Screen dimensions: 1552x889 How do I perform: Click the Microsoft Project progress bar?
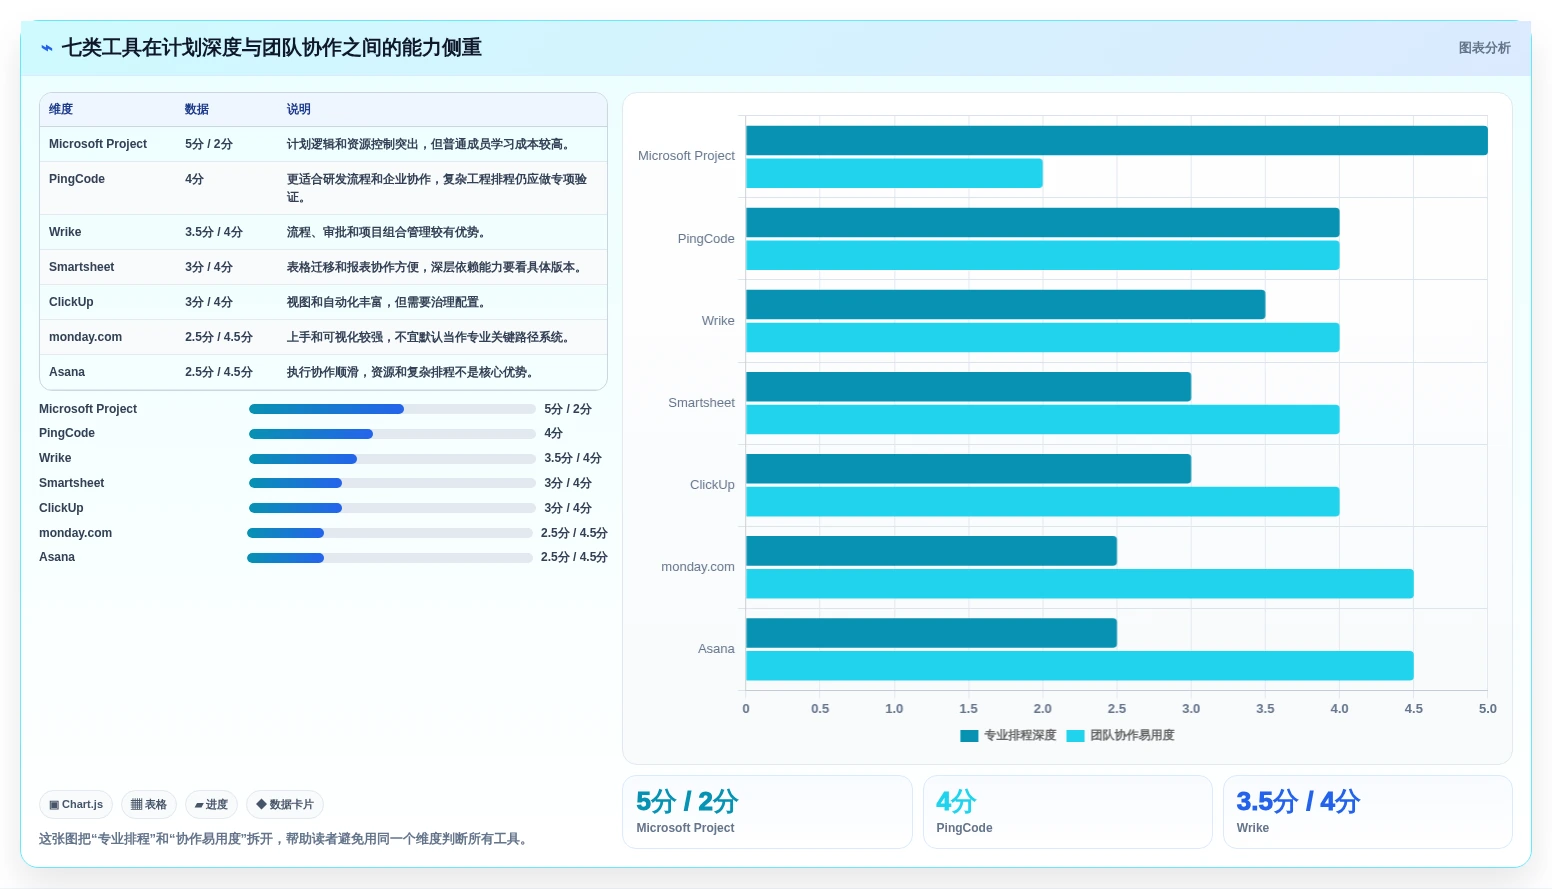click(x=392, y=409)
